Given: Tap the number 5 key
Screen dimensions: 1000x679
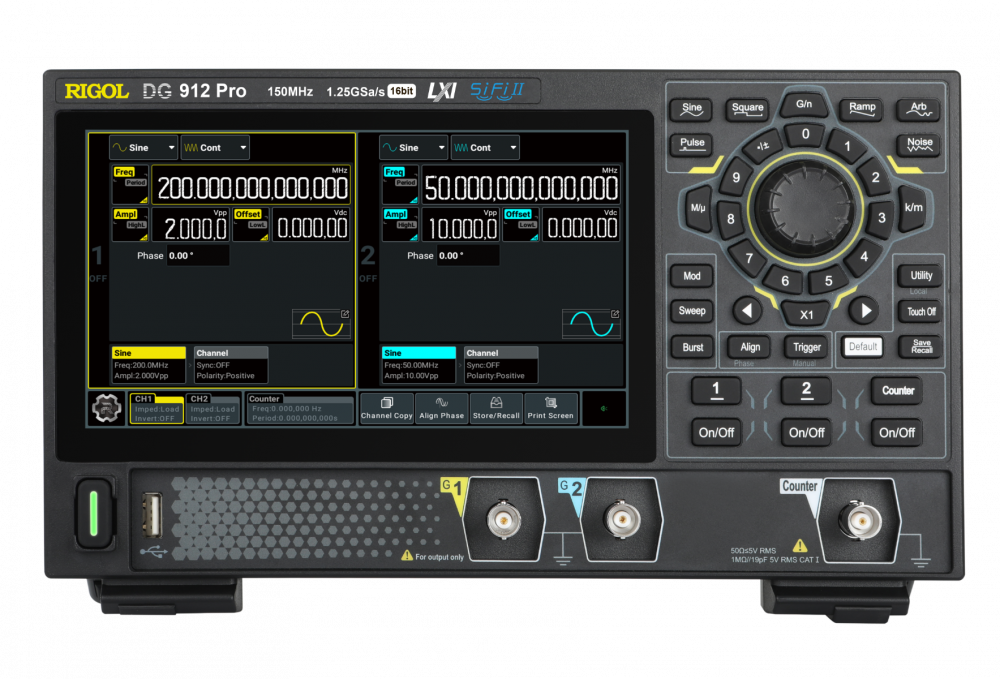Looking at the screenshot, I should coord(828,281).
